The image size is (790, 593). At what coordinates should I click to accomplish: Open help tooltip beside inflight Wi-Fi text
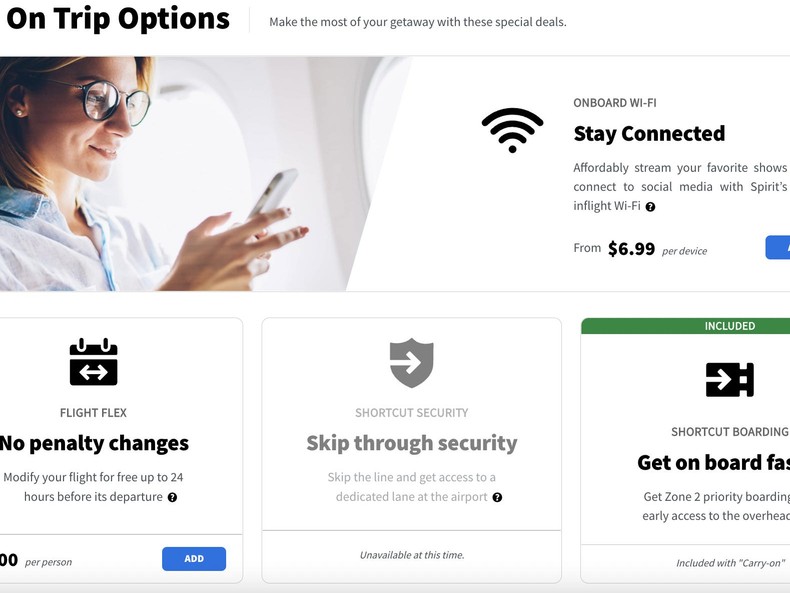click(x=650, y=207)
